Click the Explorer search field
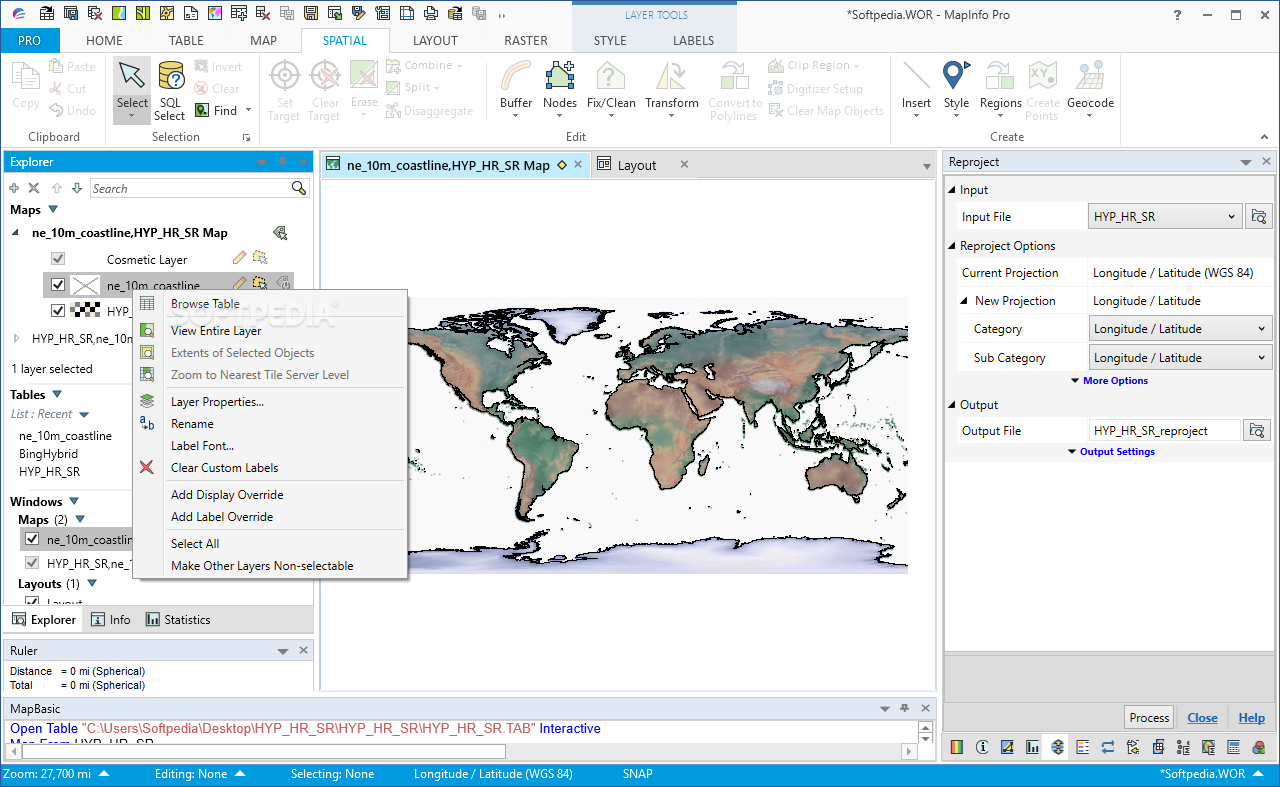 click(190, 188)
